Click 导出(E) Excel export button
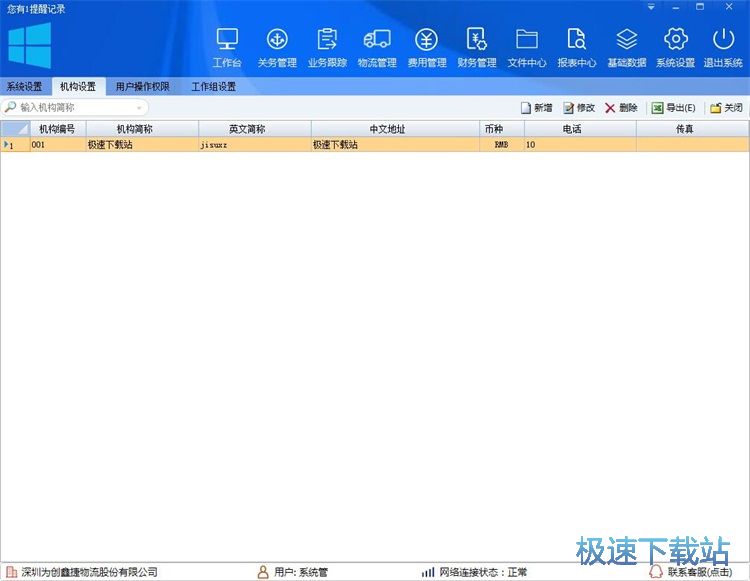 (673, 108)
